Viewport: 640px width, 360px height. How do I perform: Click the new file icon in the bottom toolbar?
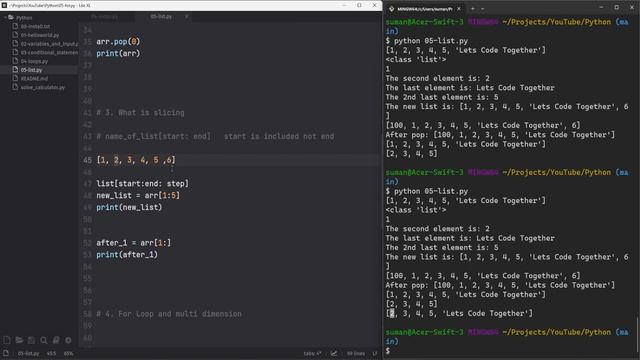tap(7, 340)
